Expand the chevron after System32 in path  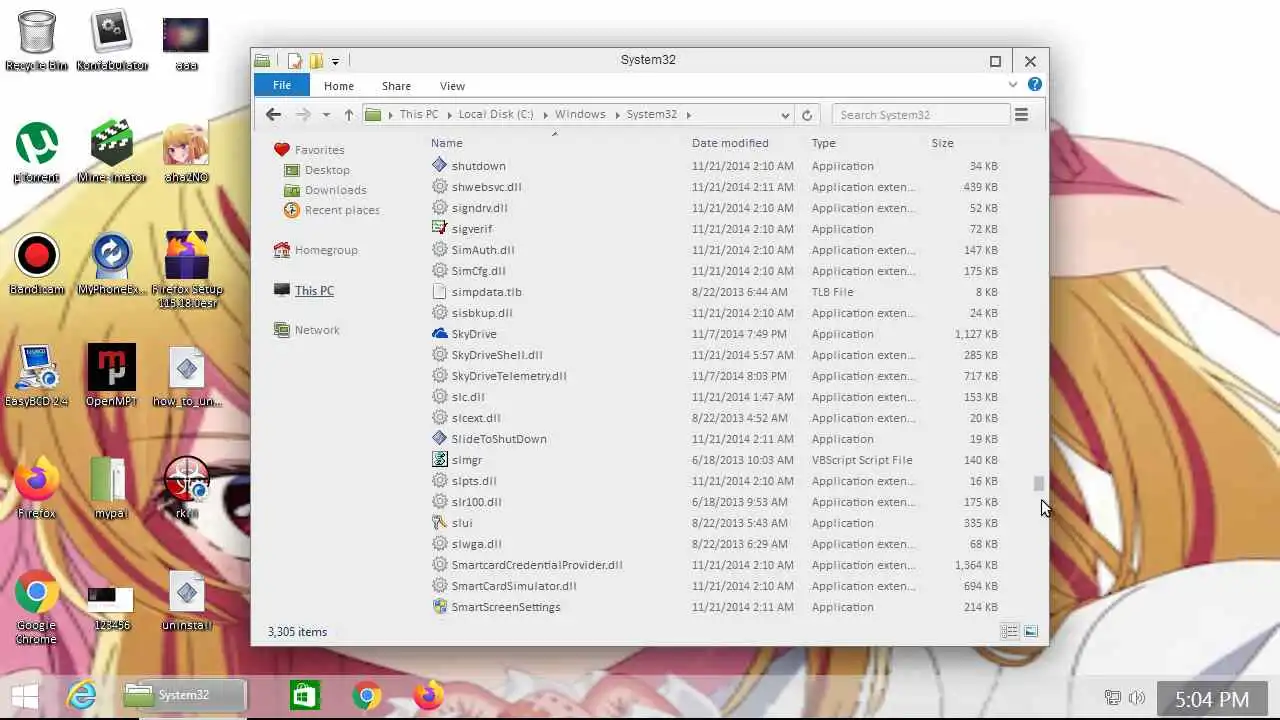(x=689, y=115)
